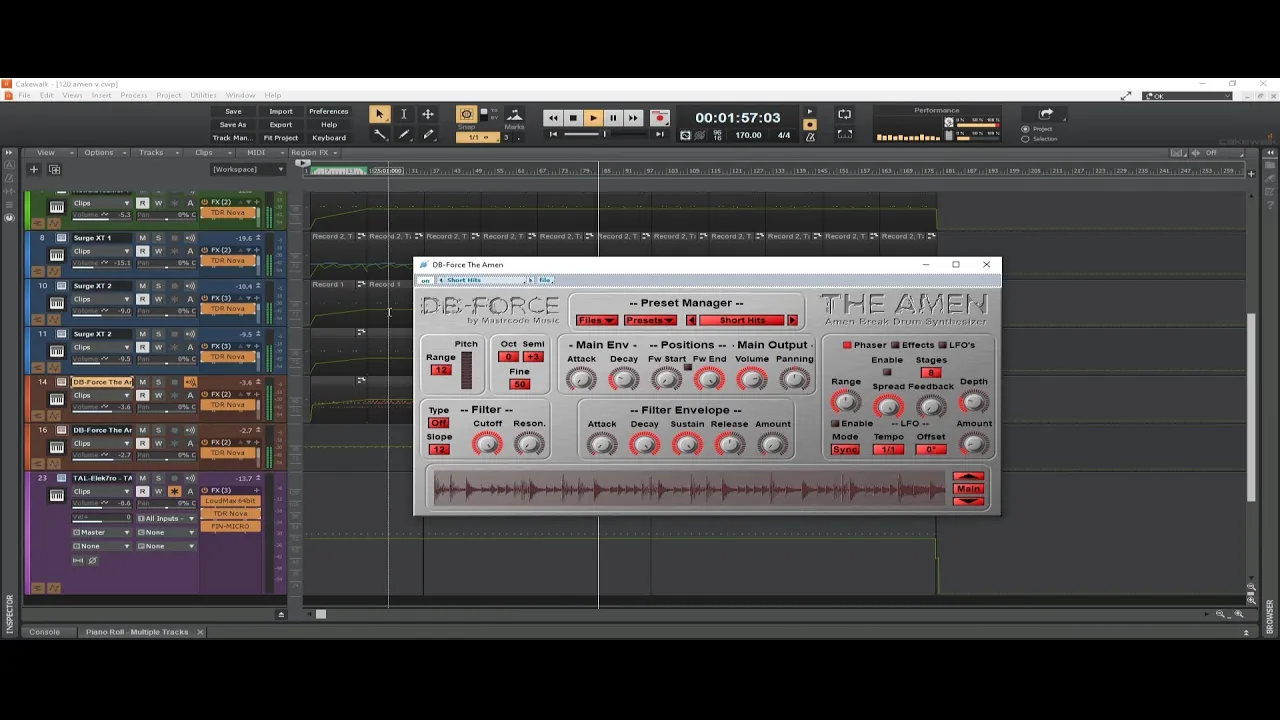Start playback with the Play button

coord(593,118)
